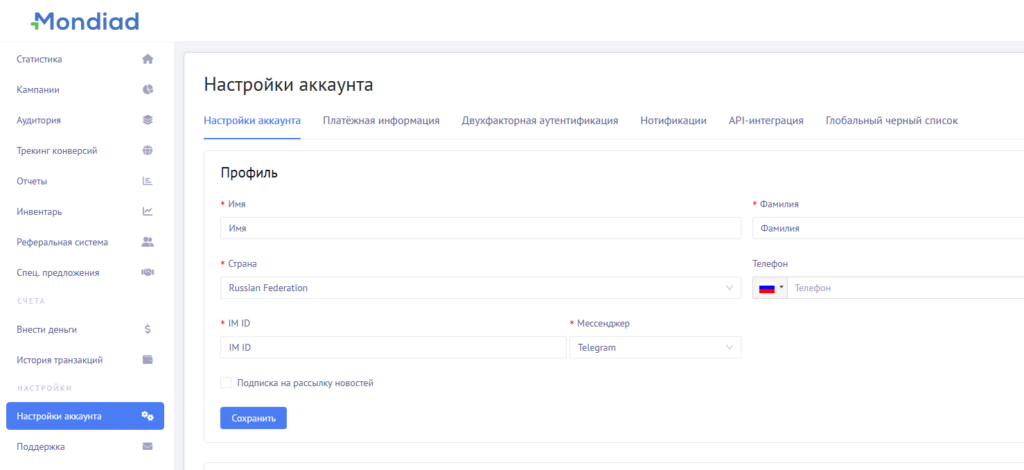
Task: Open Реферальная система in sidebar
Action: tap(85, 242)
